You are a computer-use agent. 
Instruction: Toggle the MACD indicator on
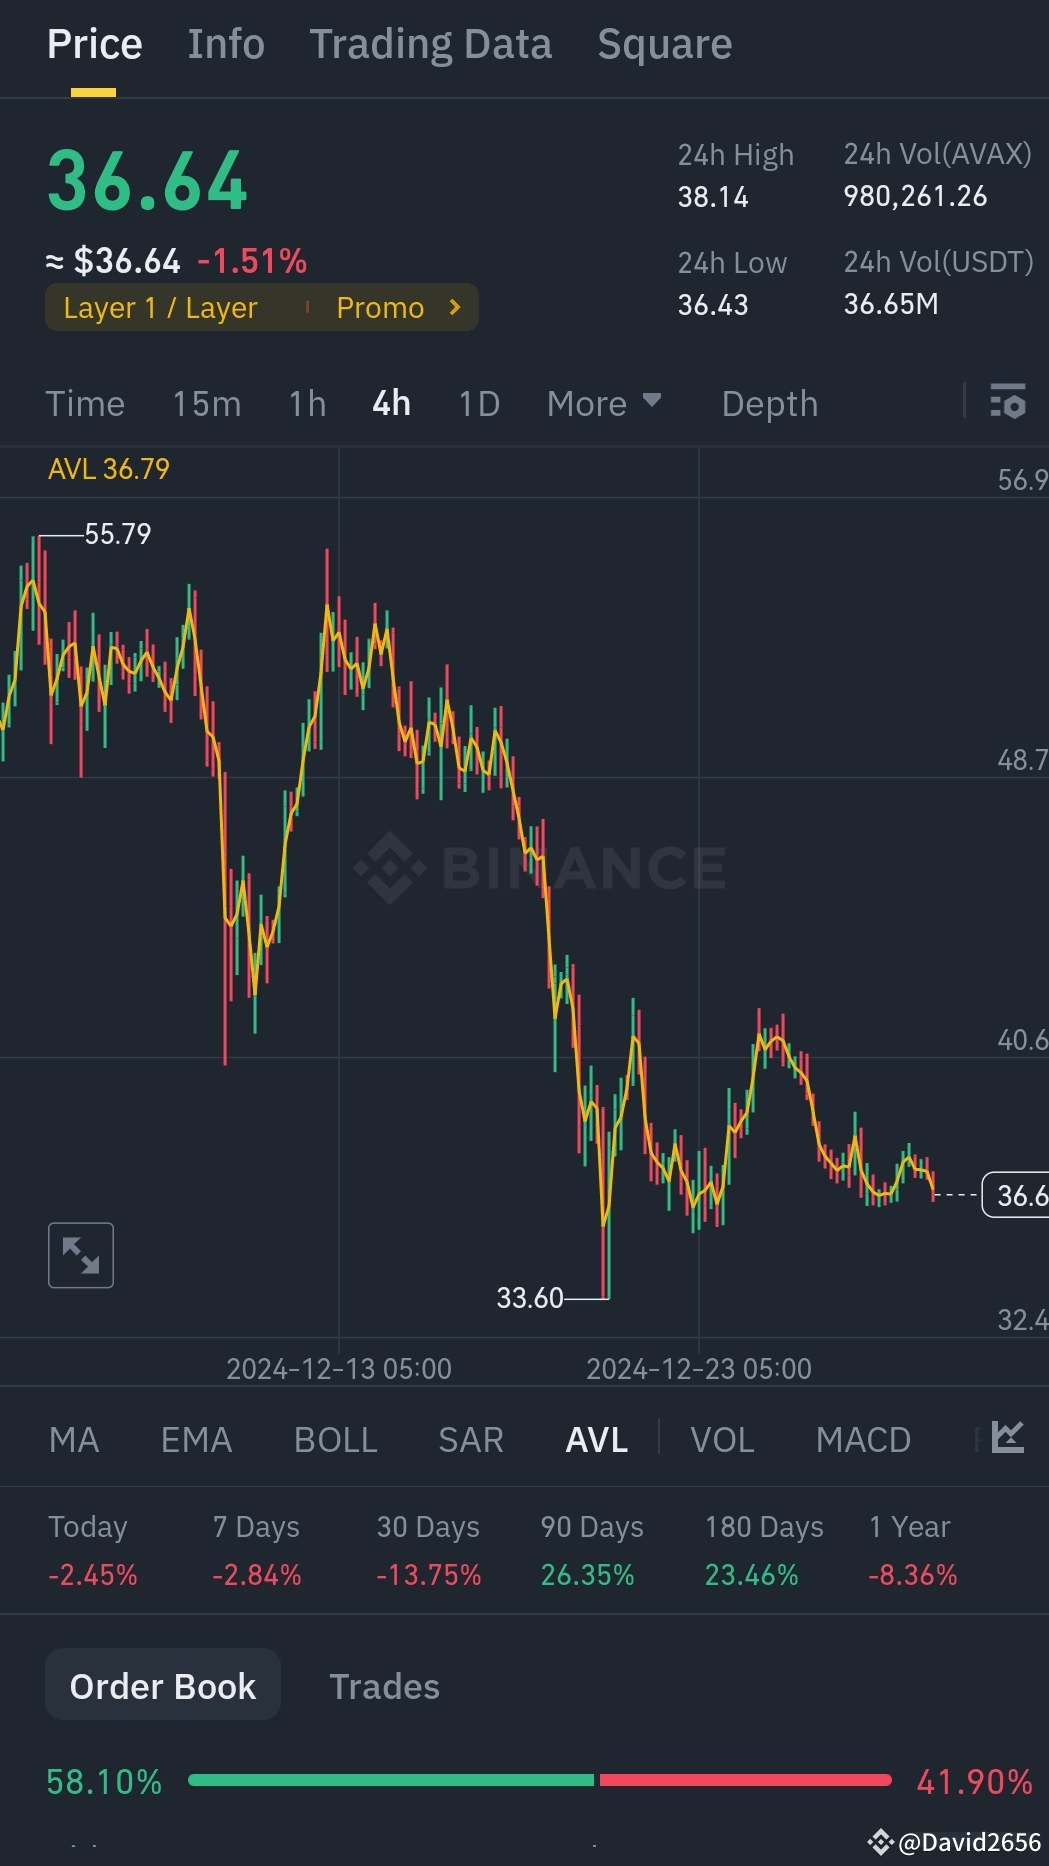pyautogui.click(x=863, y=1438)
